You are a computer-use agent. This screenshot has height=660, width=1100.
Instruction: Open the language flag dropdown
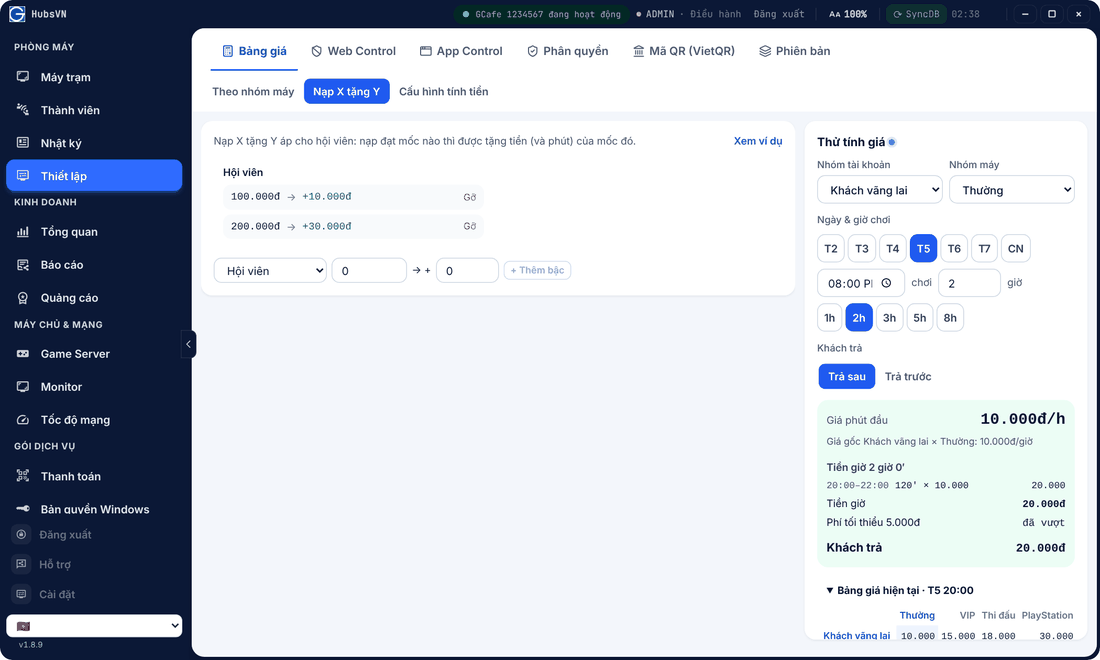(94, 626)
